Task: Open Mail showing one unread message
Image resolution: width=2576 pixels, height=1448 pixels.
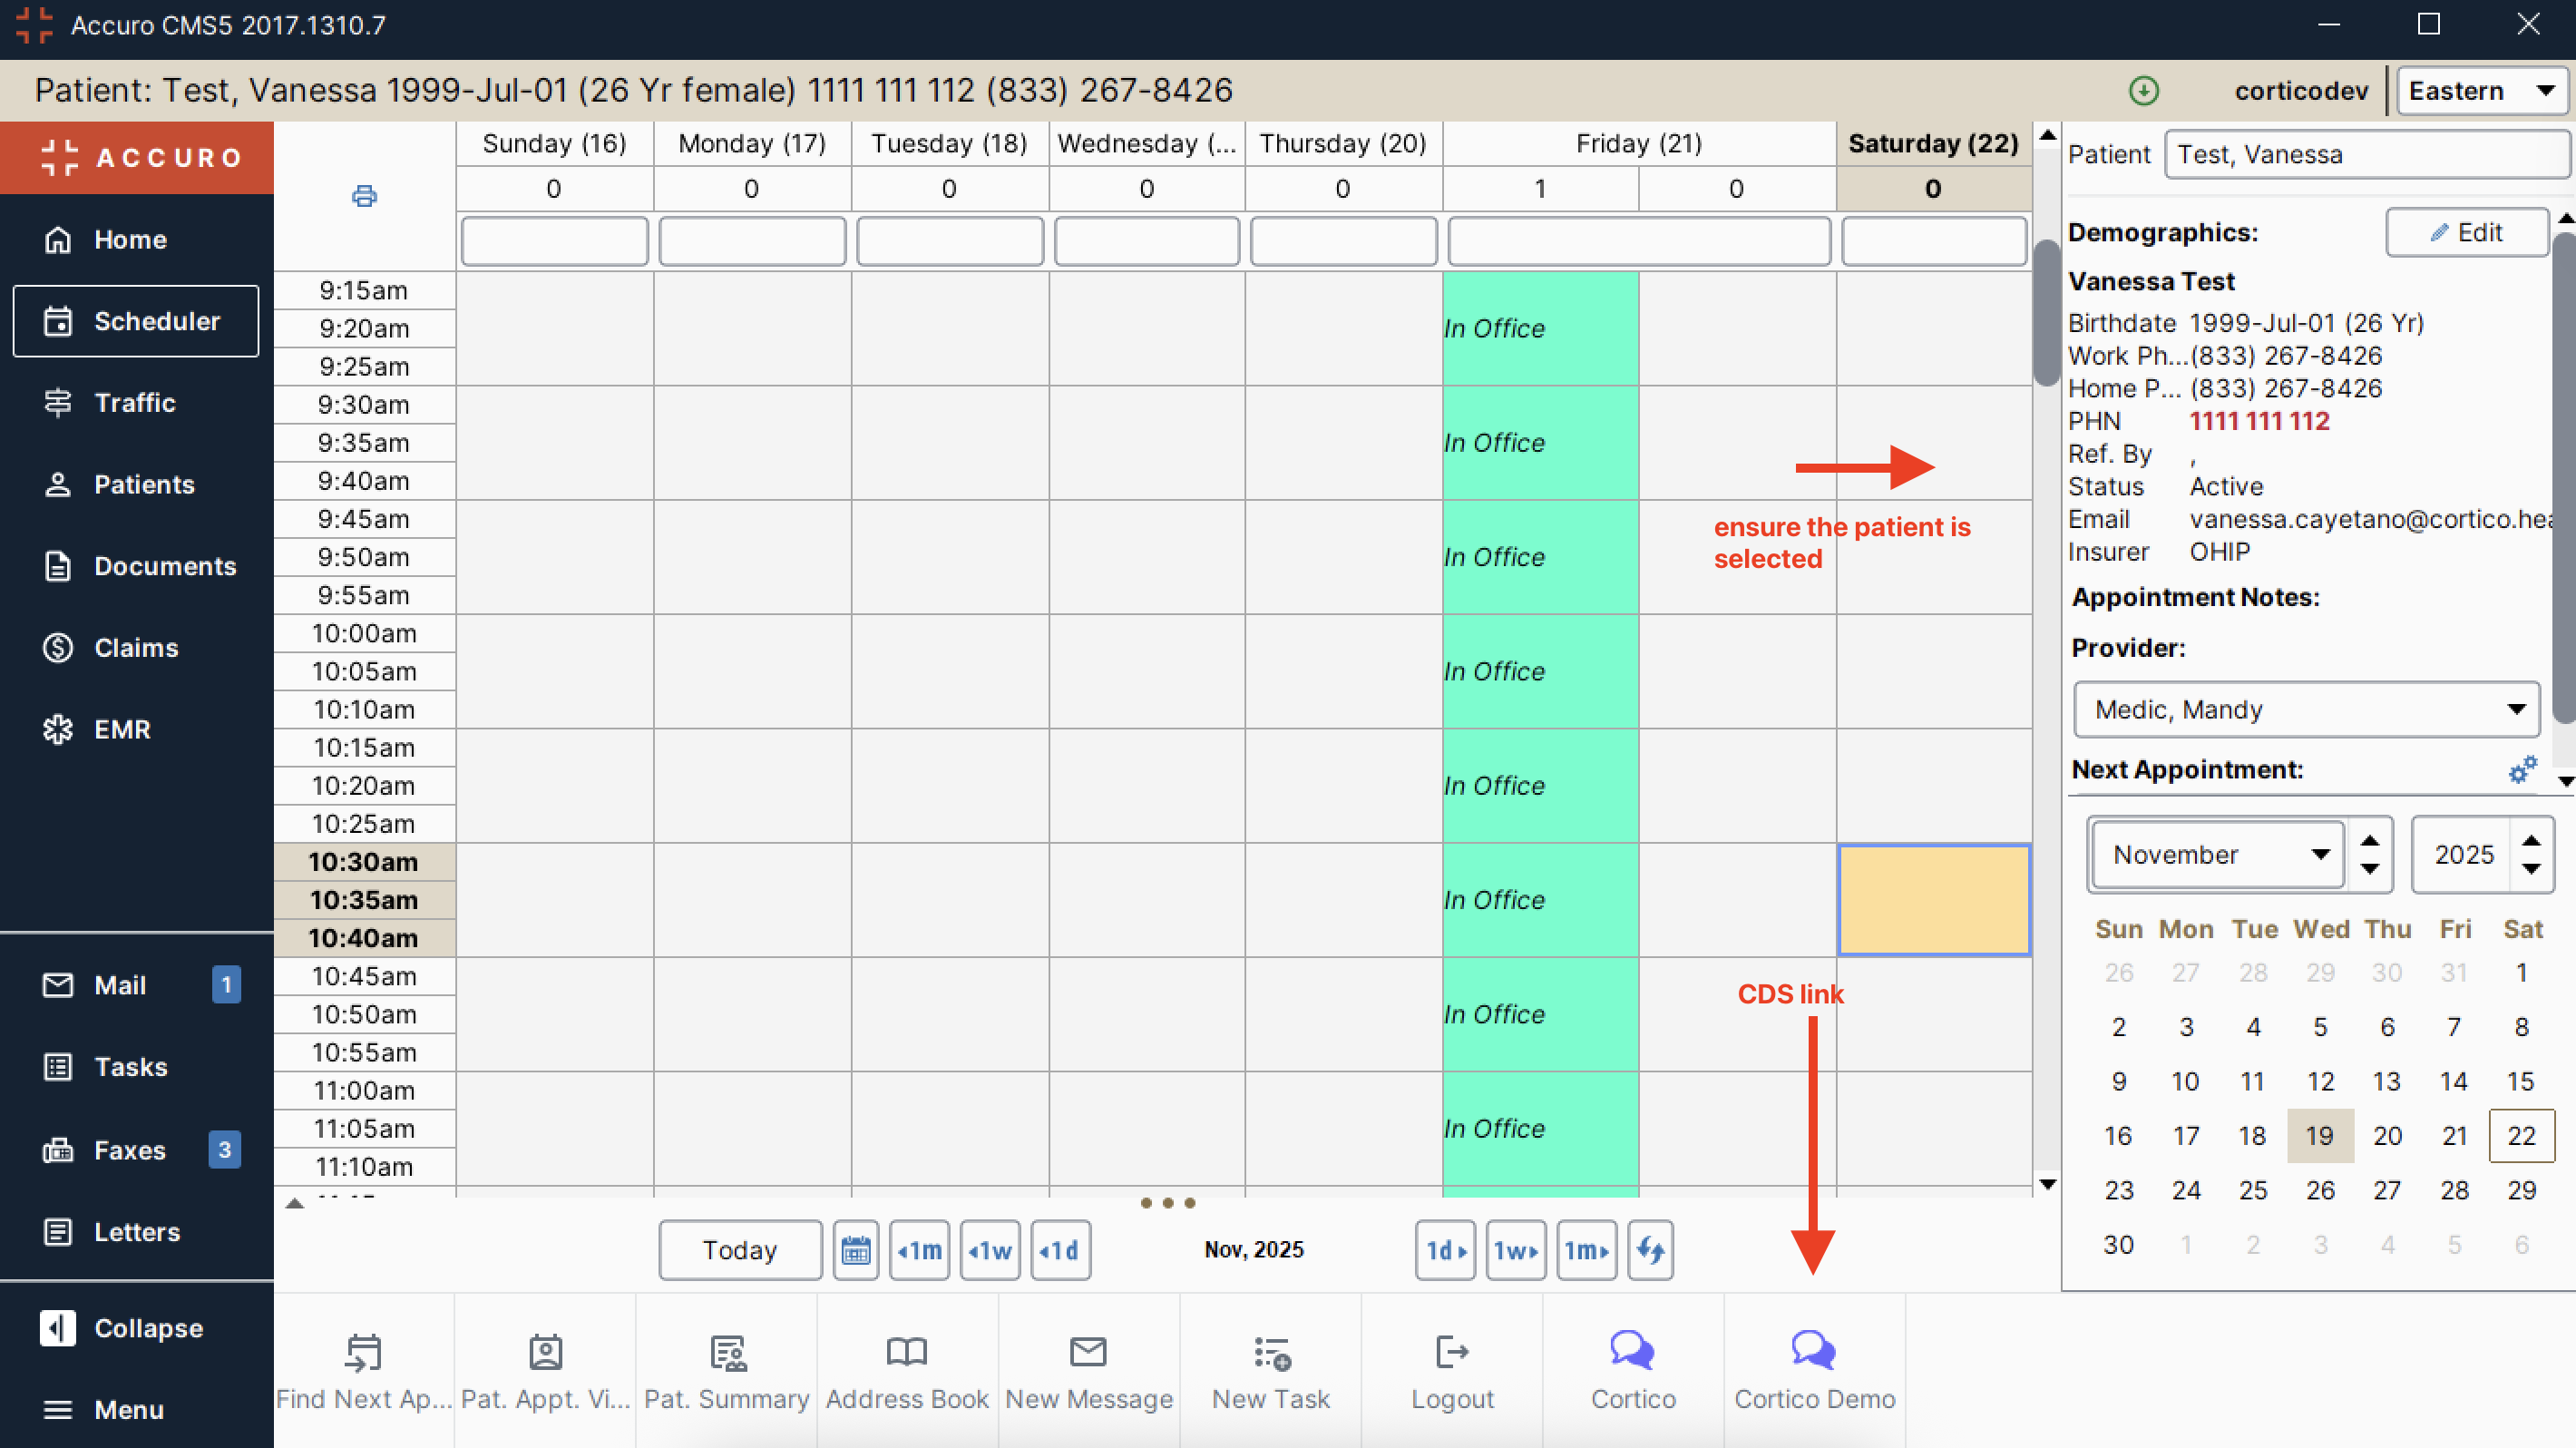Action: coord(120,985)
